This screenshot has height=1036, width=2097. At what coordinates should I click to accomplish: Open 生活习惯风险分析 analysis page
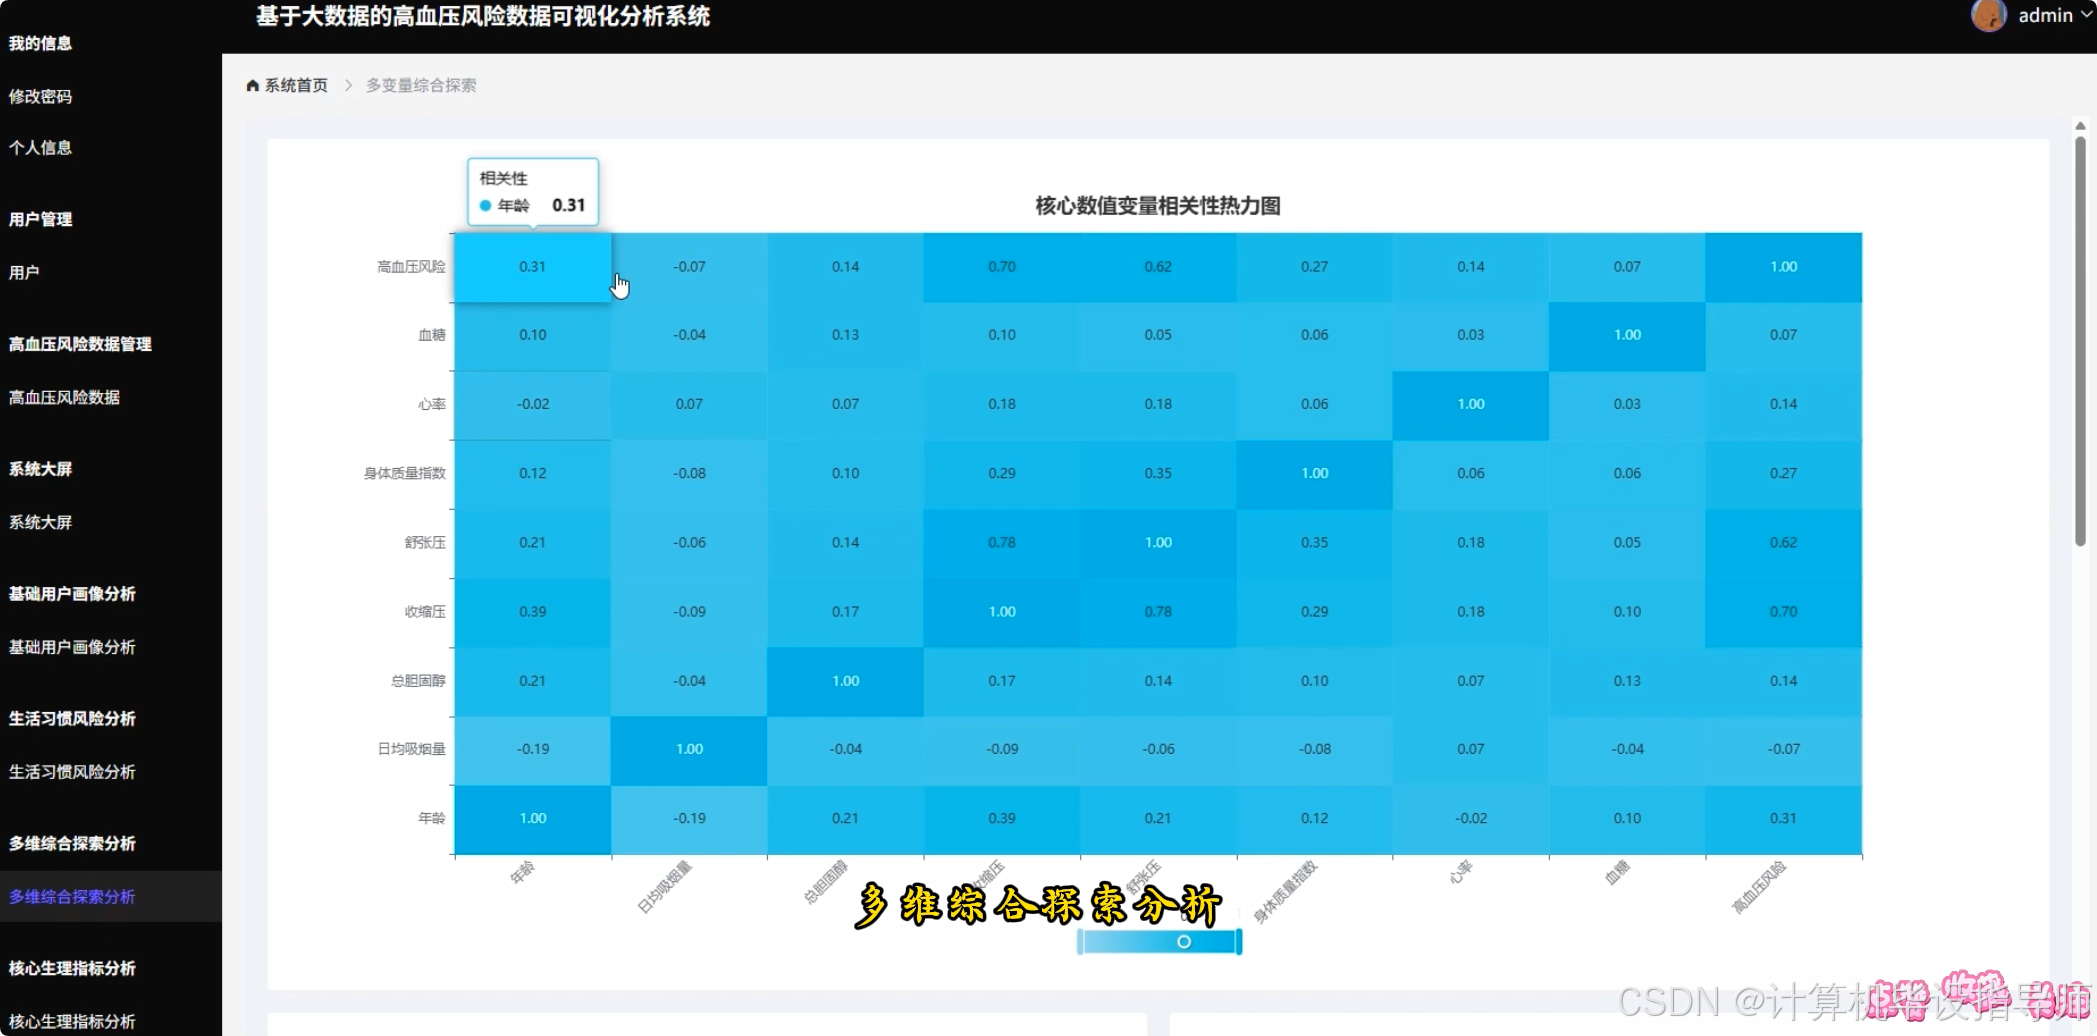click(70, 771)
